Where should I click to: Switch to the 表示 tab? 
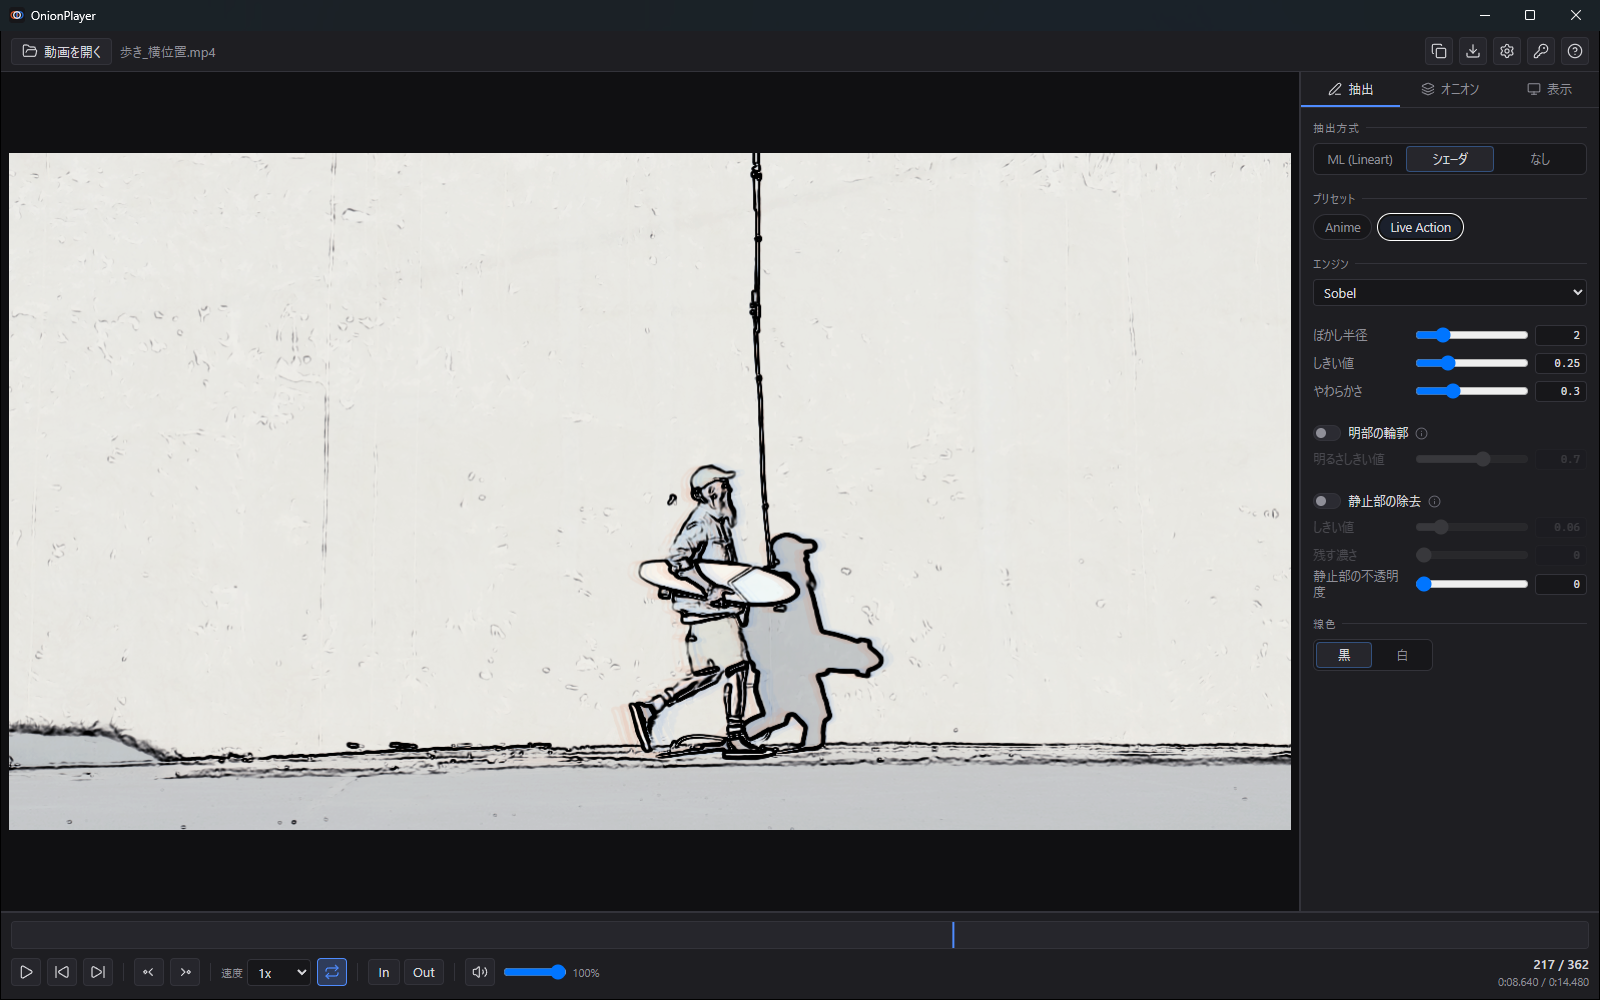[1549, 89]
